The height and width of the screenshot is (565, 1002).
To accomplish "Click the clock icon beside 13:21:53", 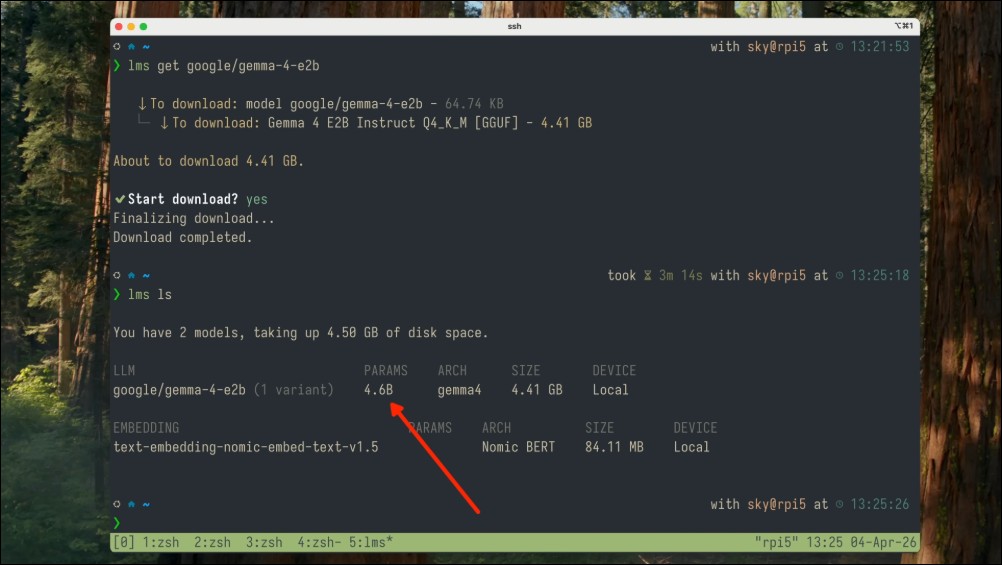I will point(839,47).
